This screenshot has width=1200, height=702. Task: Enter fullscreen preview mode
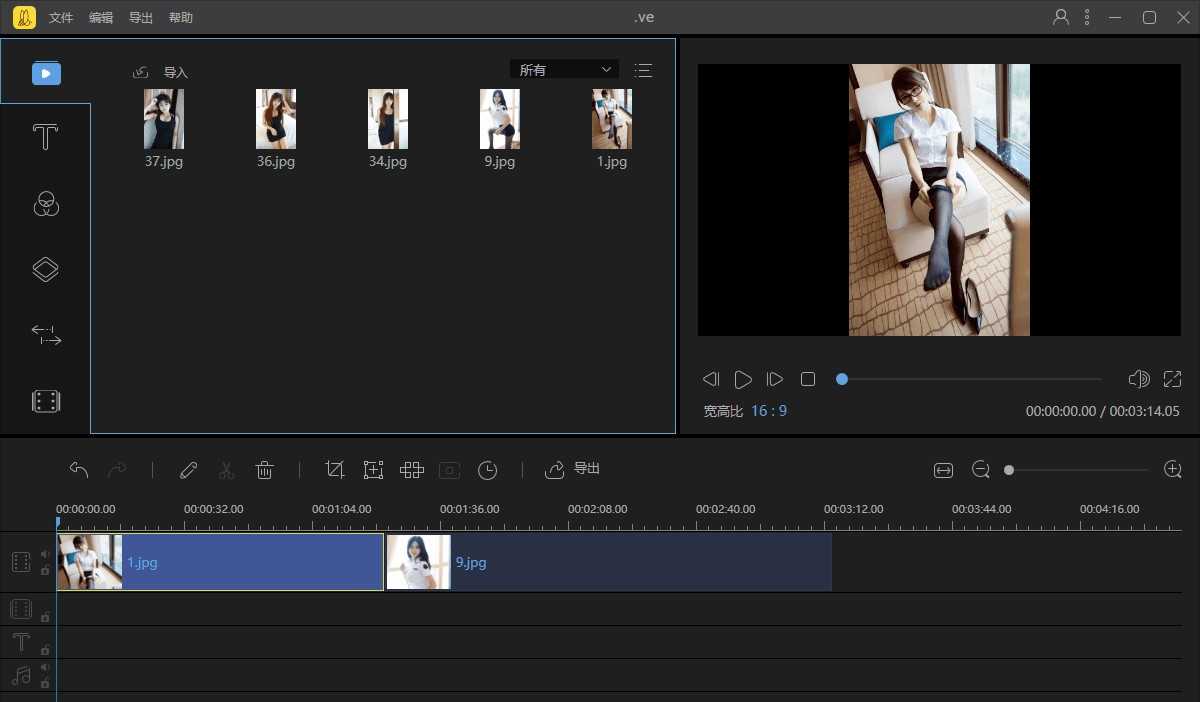pyautogui.click(x=1173, y=379)
